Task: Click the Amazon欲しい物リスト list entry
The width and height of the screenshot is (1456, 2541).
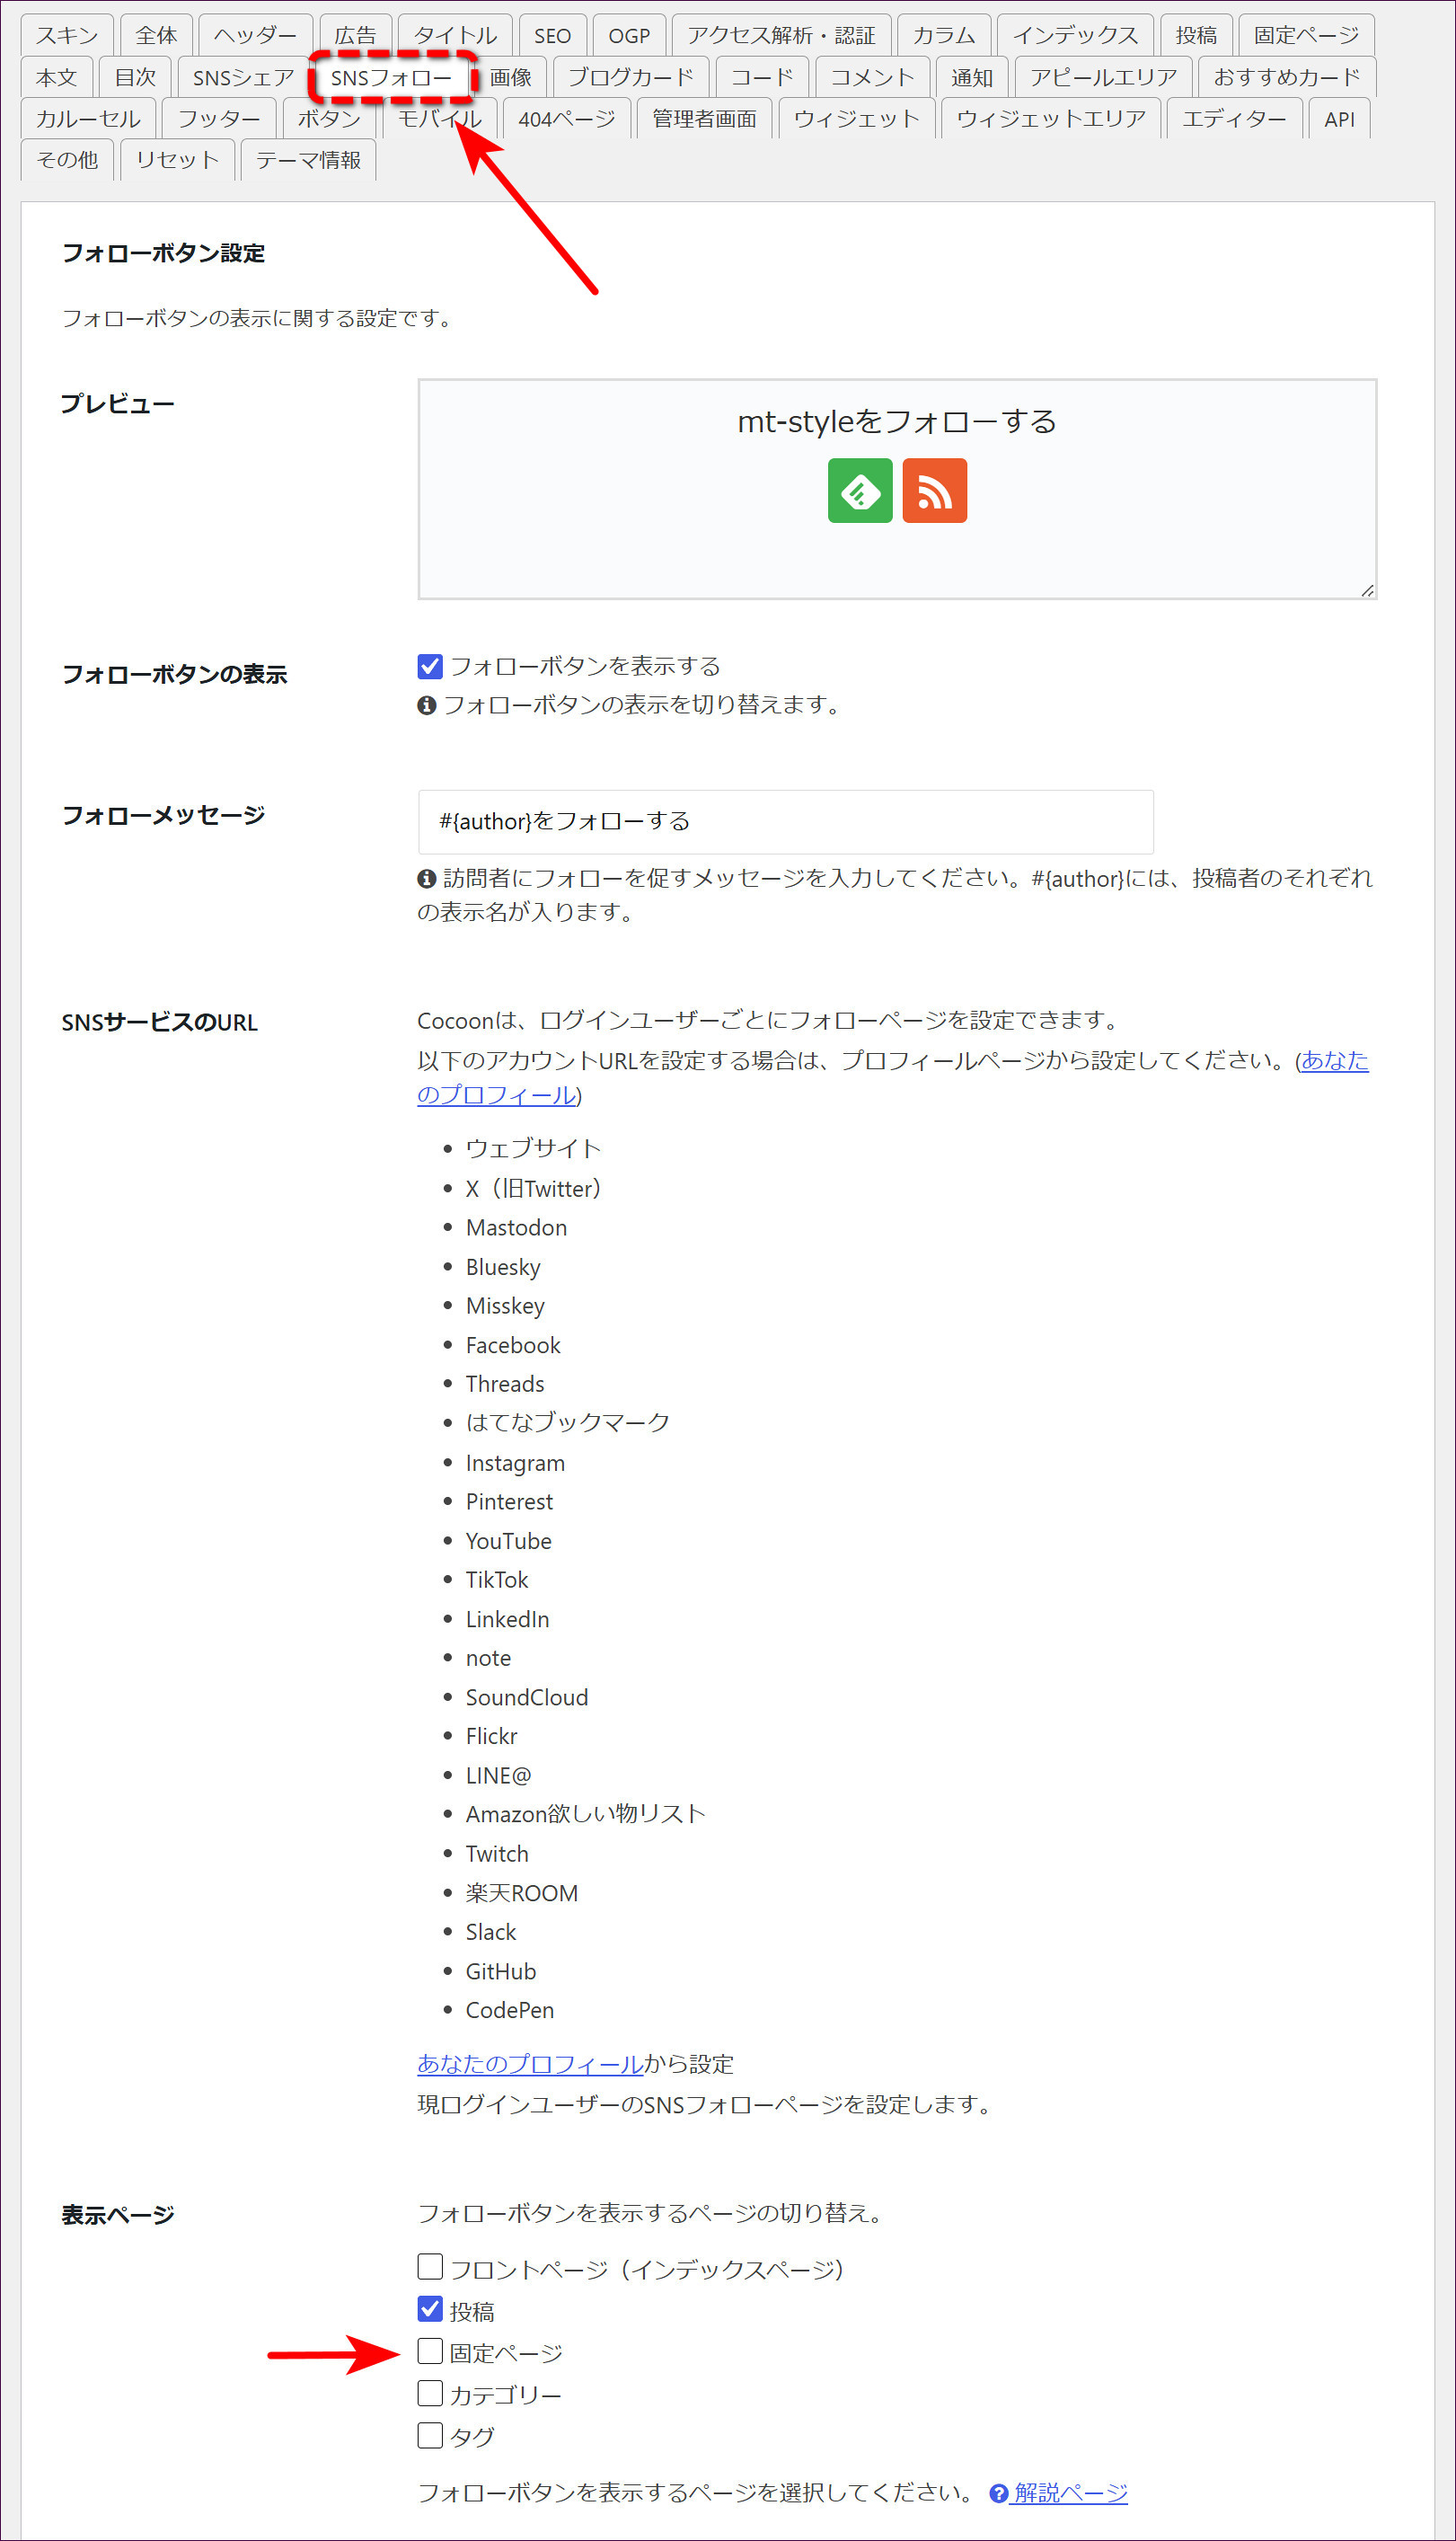Action: click(585, 1814)
